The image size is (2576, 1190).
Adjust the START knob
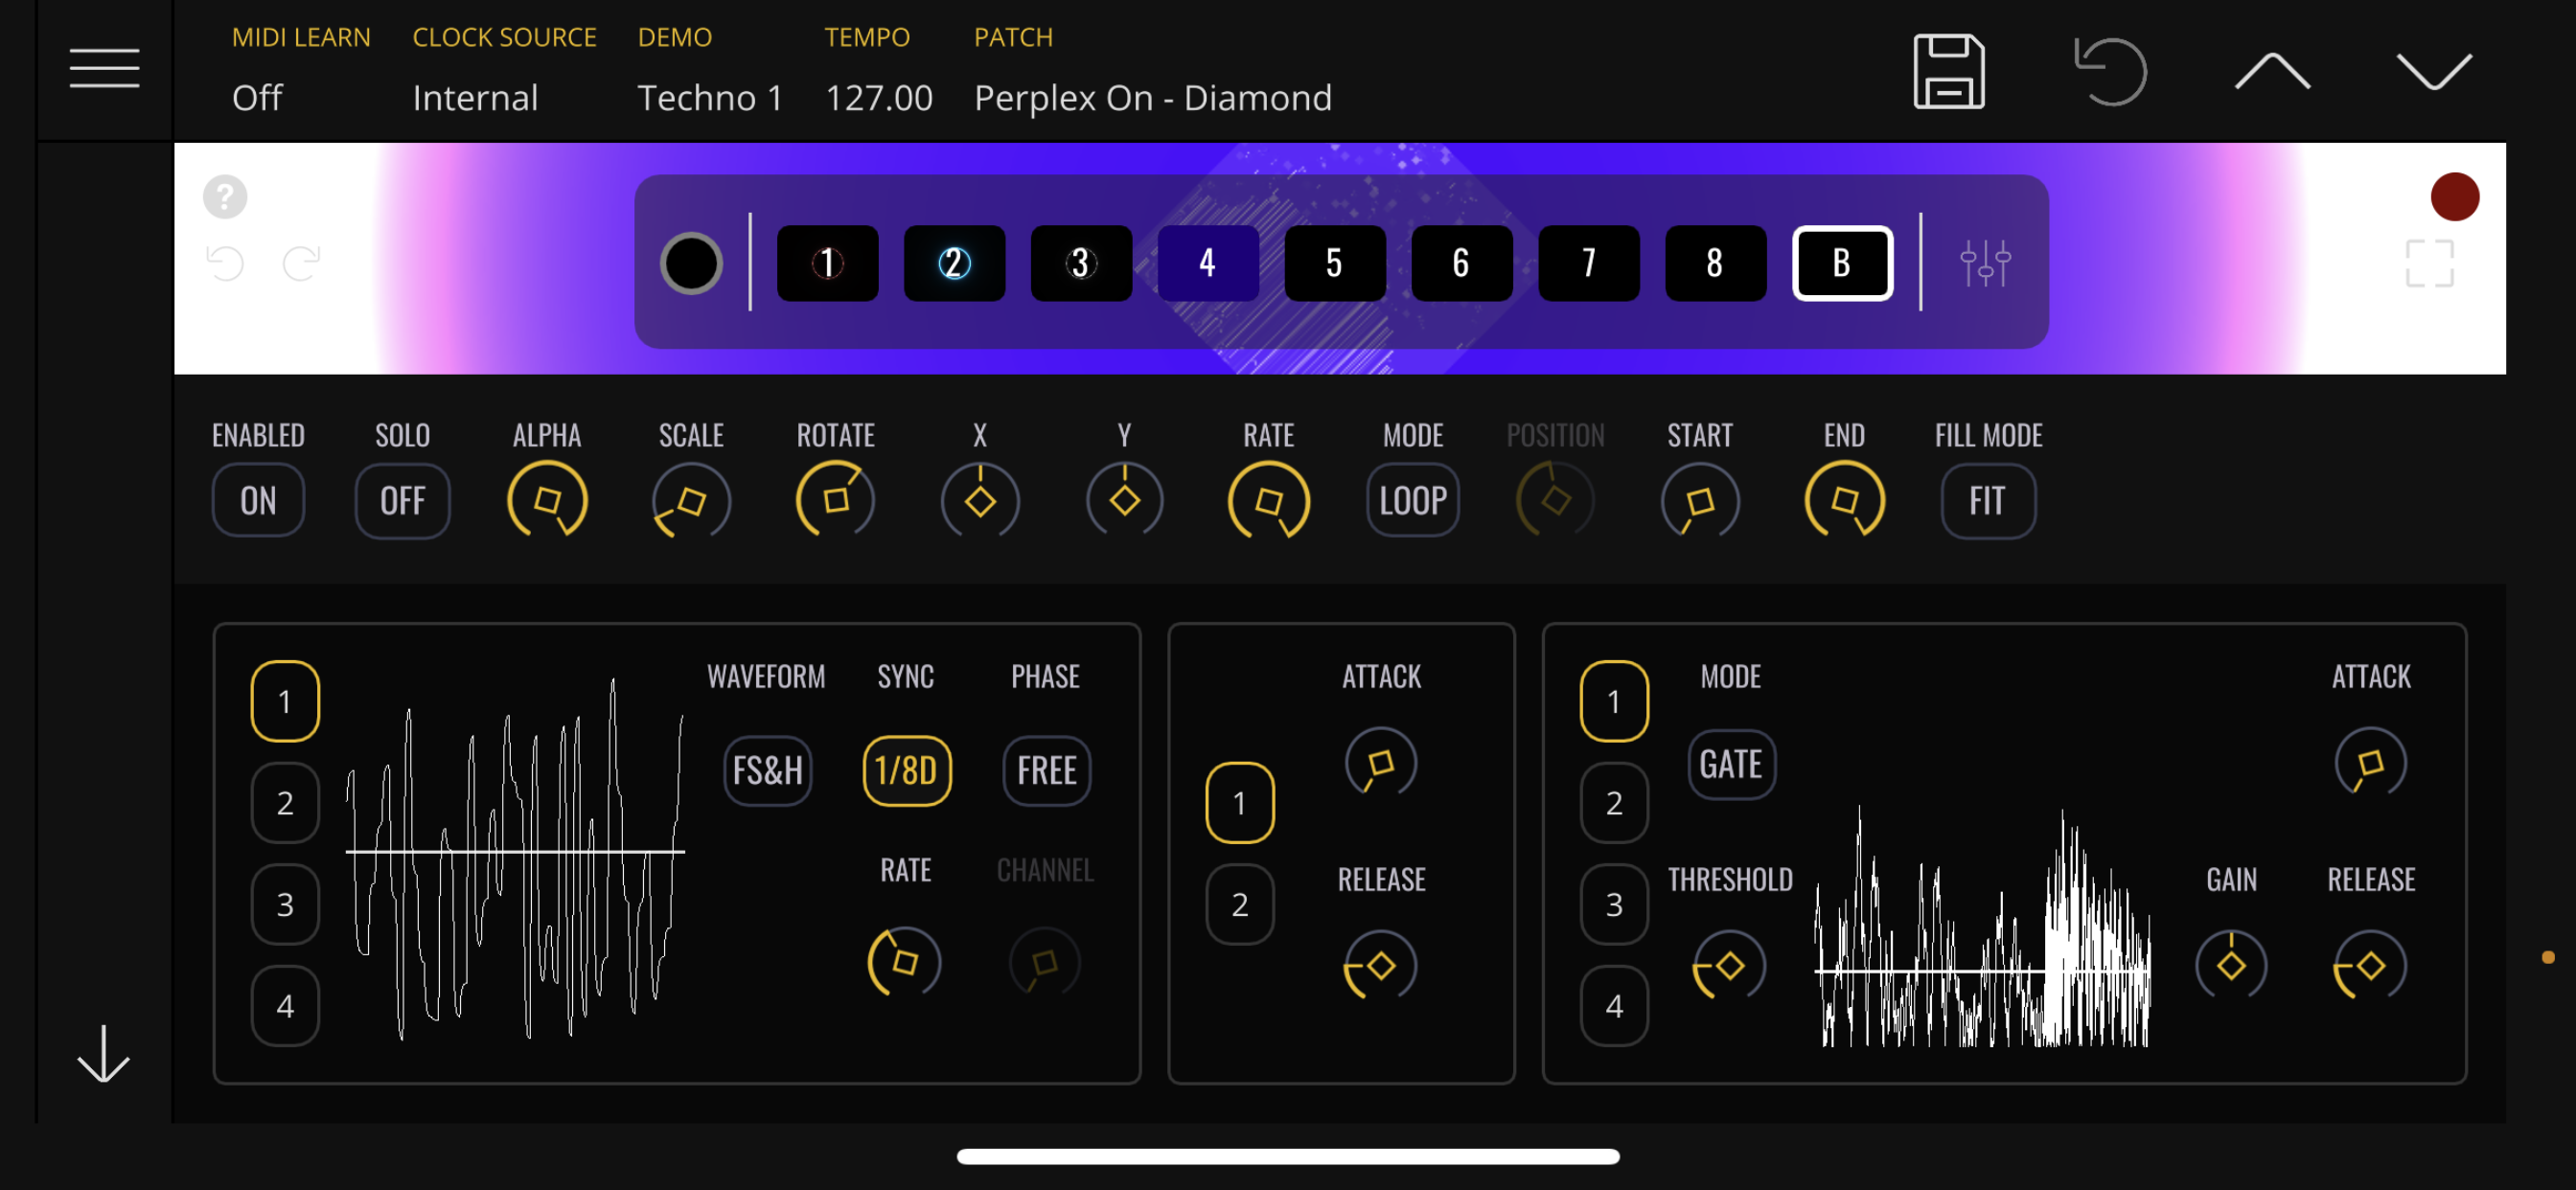(x=1700, y=500)
